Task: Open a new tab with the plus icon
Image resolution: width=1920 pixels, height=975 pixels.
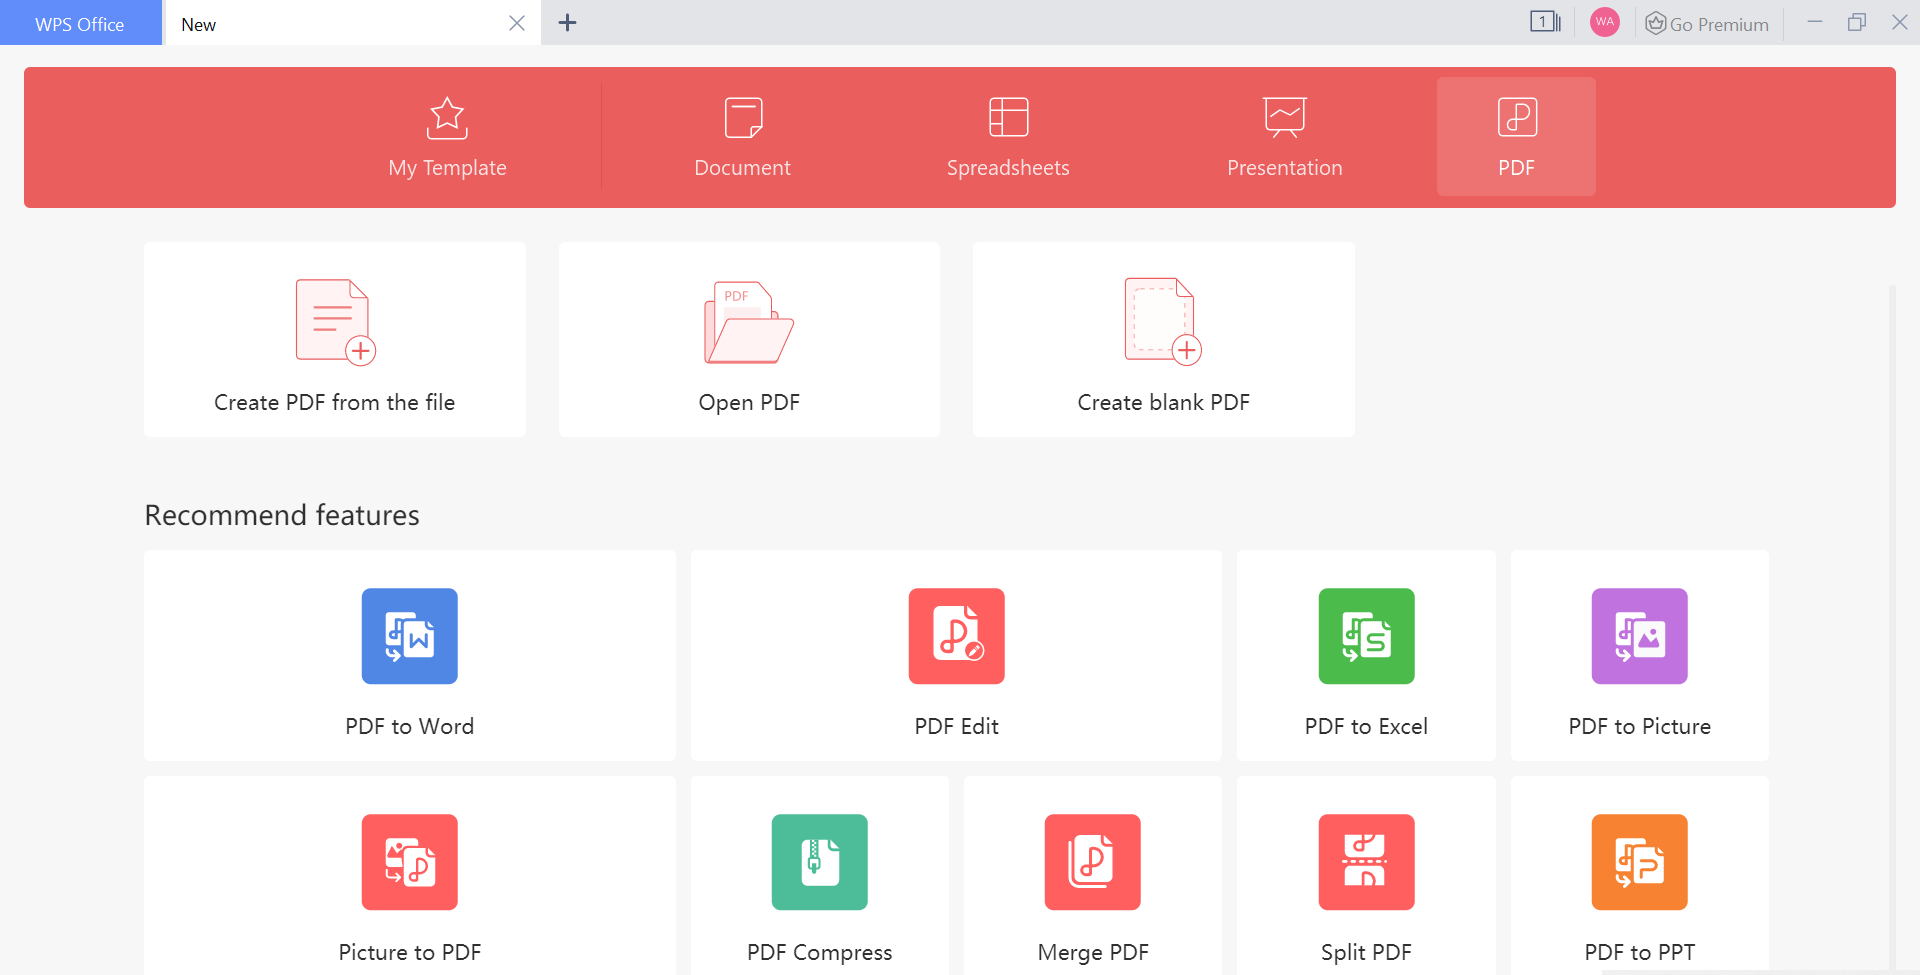Action: tap(567, 23)
